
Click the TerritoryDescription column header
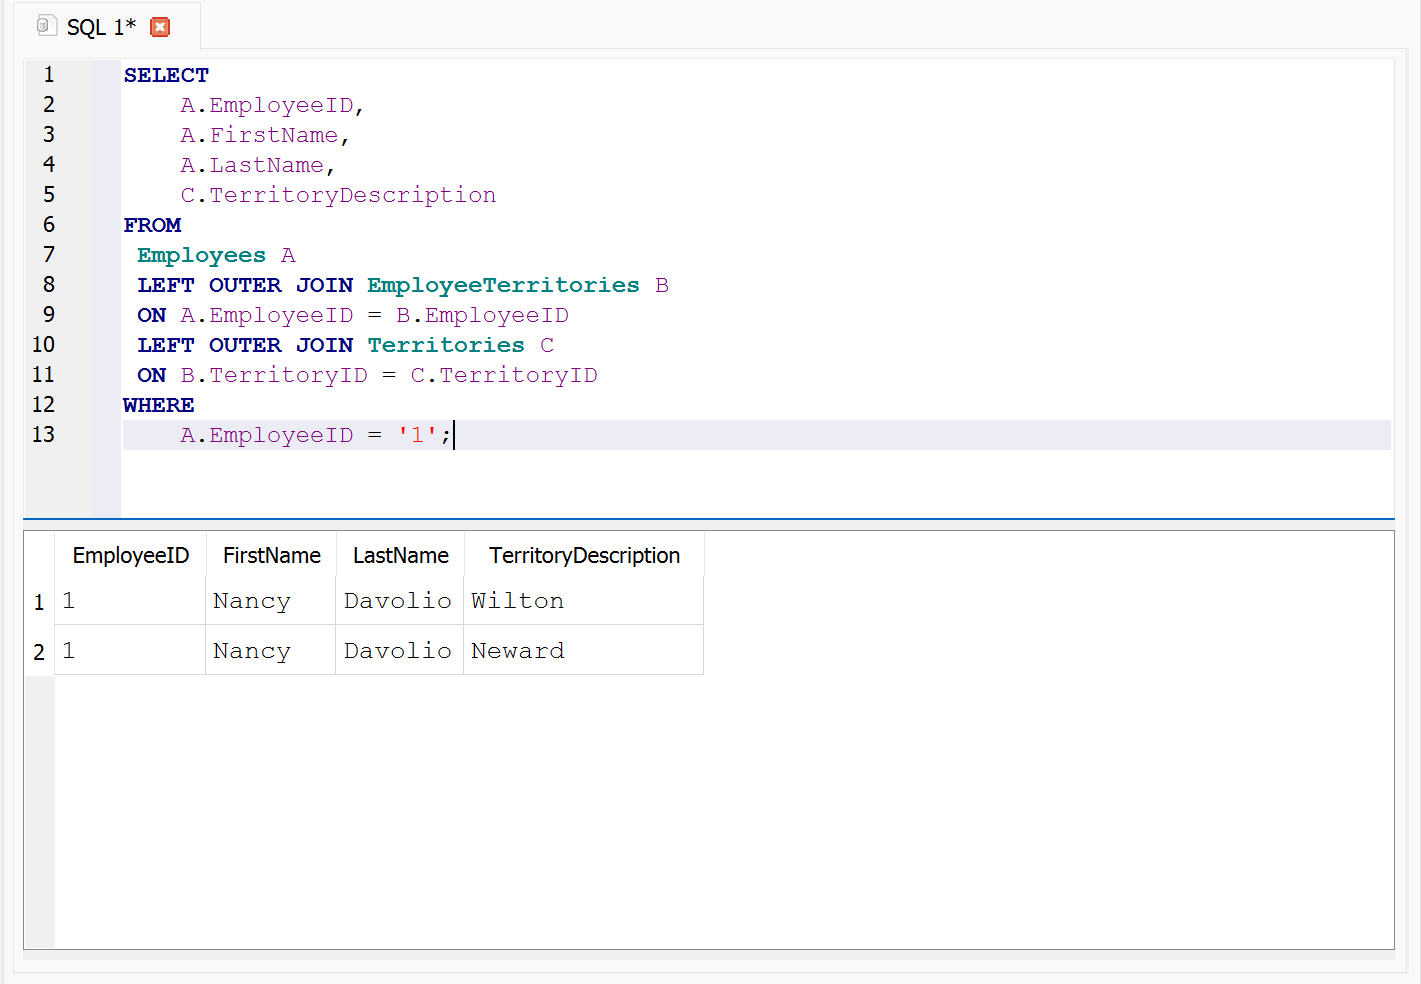[584, 555]
